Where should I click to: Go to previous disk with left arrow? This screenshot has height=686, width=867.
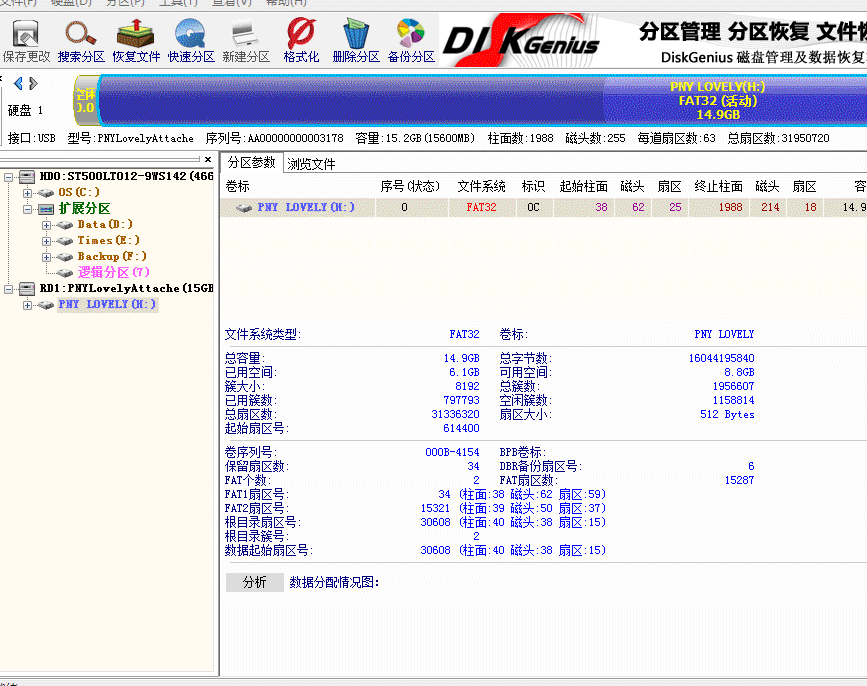click(x=18, y=83)
